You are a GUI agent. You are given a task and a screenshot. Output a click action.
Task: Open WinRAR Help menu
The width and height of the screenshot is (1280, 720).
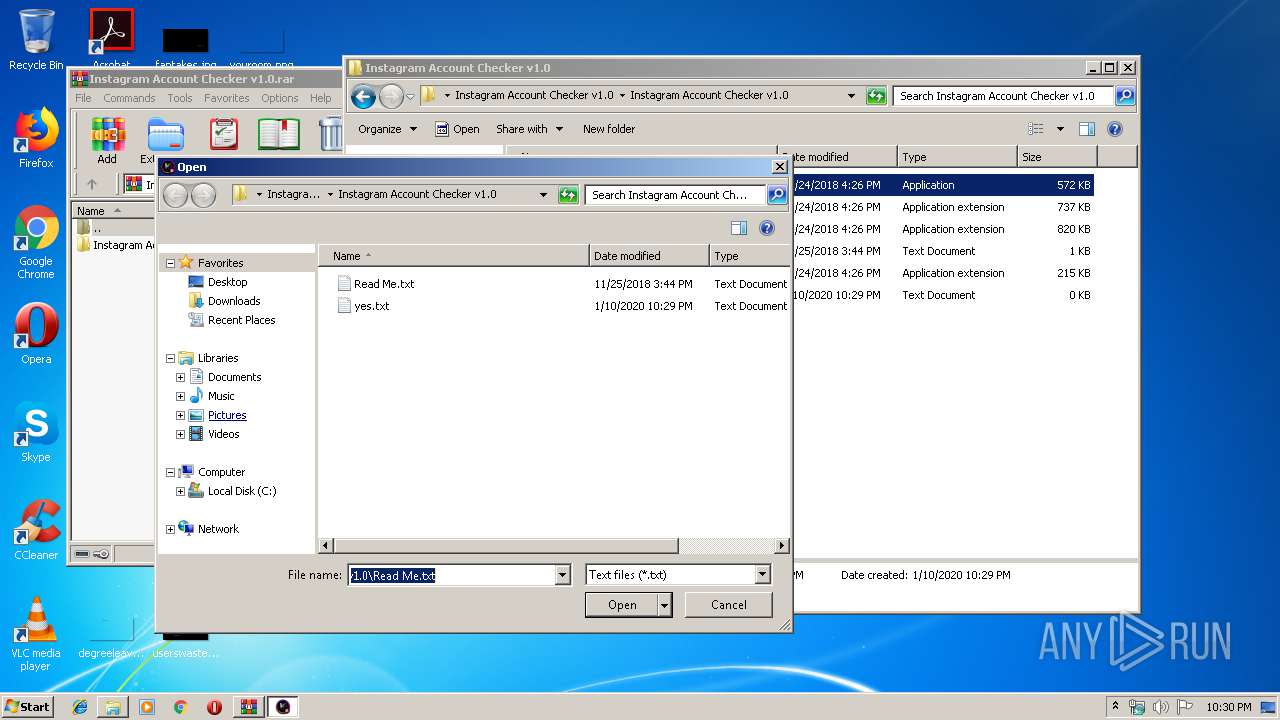pos(320,98)
